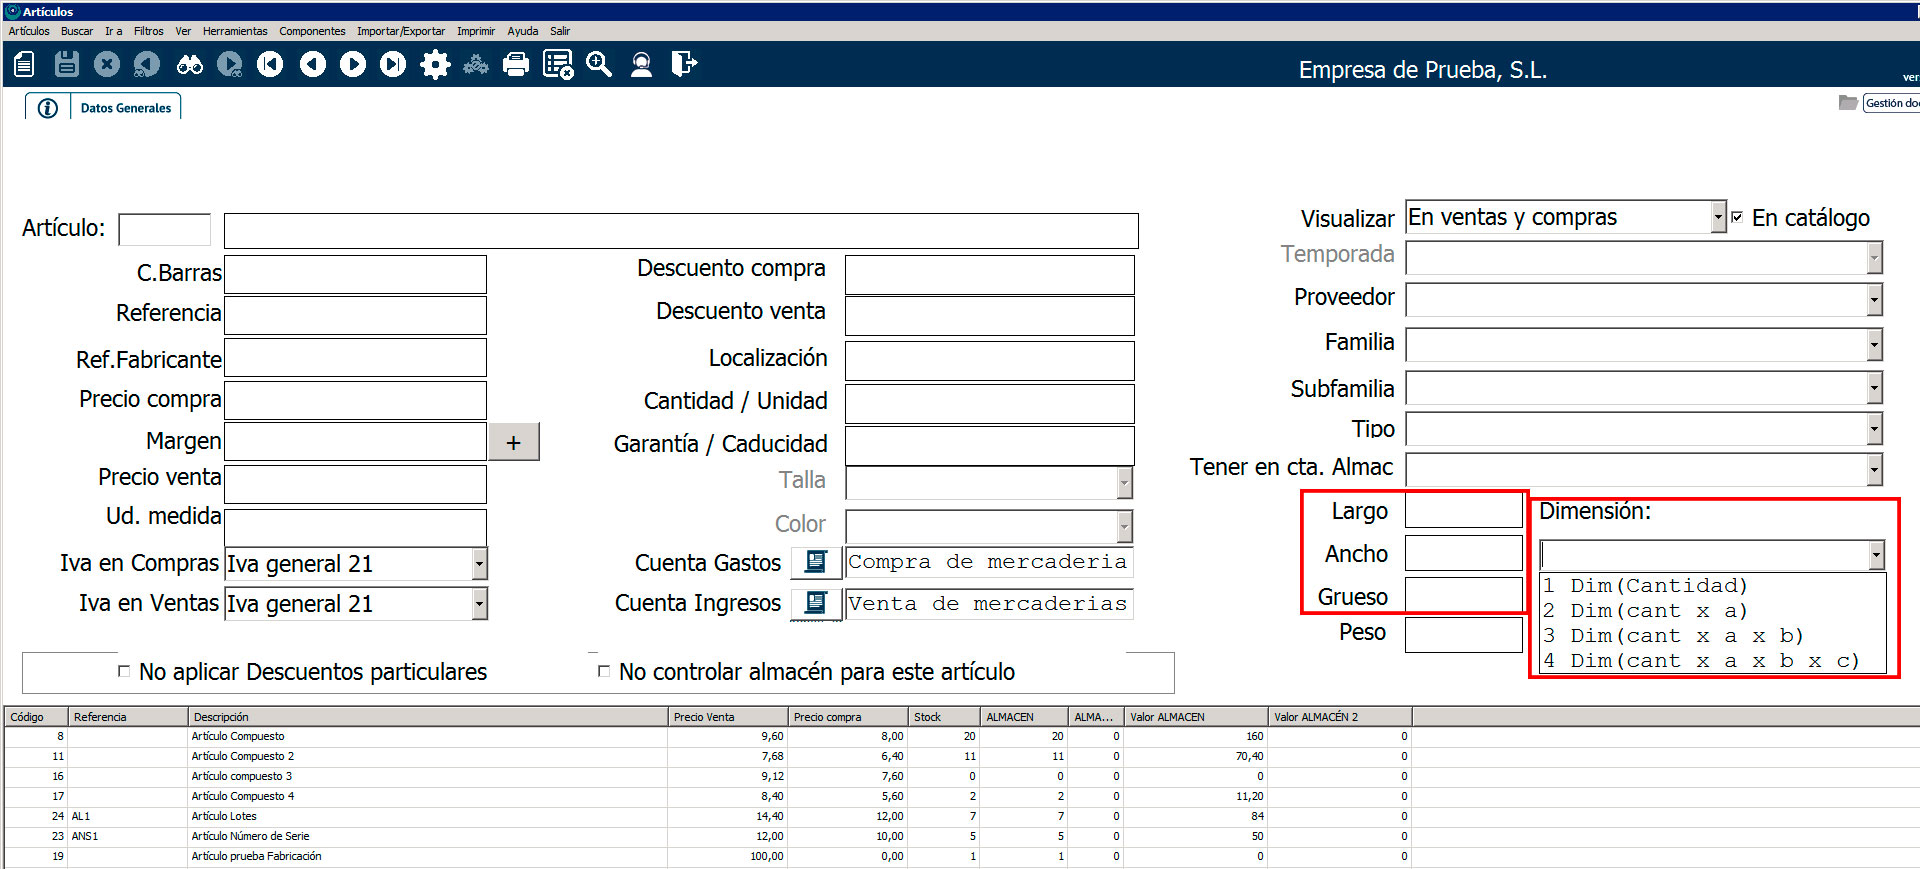This screenshot has width=1920, height=869.
Task: Go to the first record
Action: pyautogui.click(x=270, y=65)
